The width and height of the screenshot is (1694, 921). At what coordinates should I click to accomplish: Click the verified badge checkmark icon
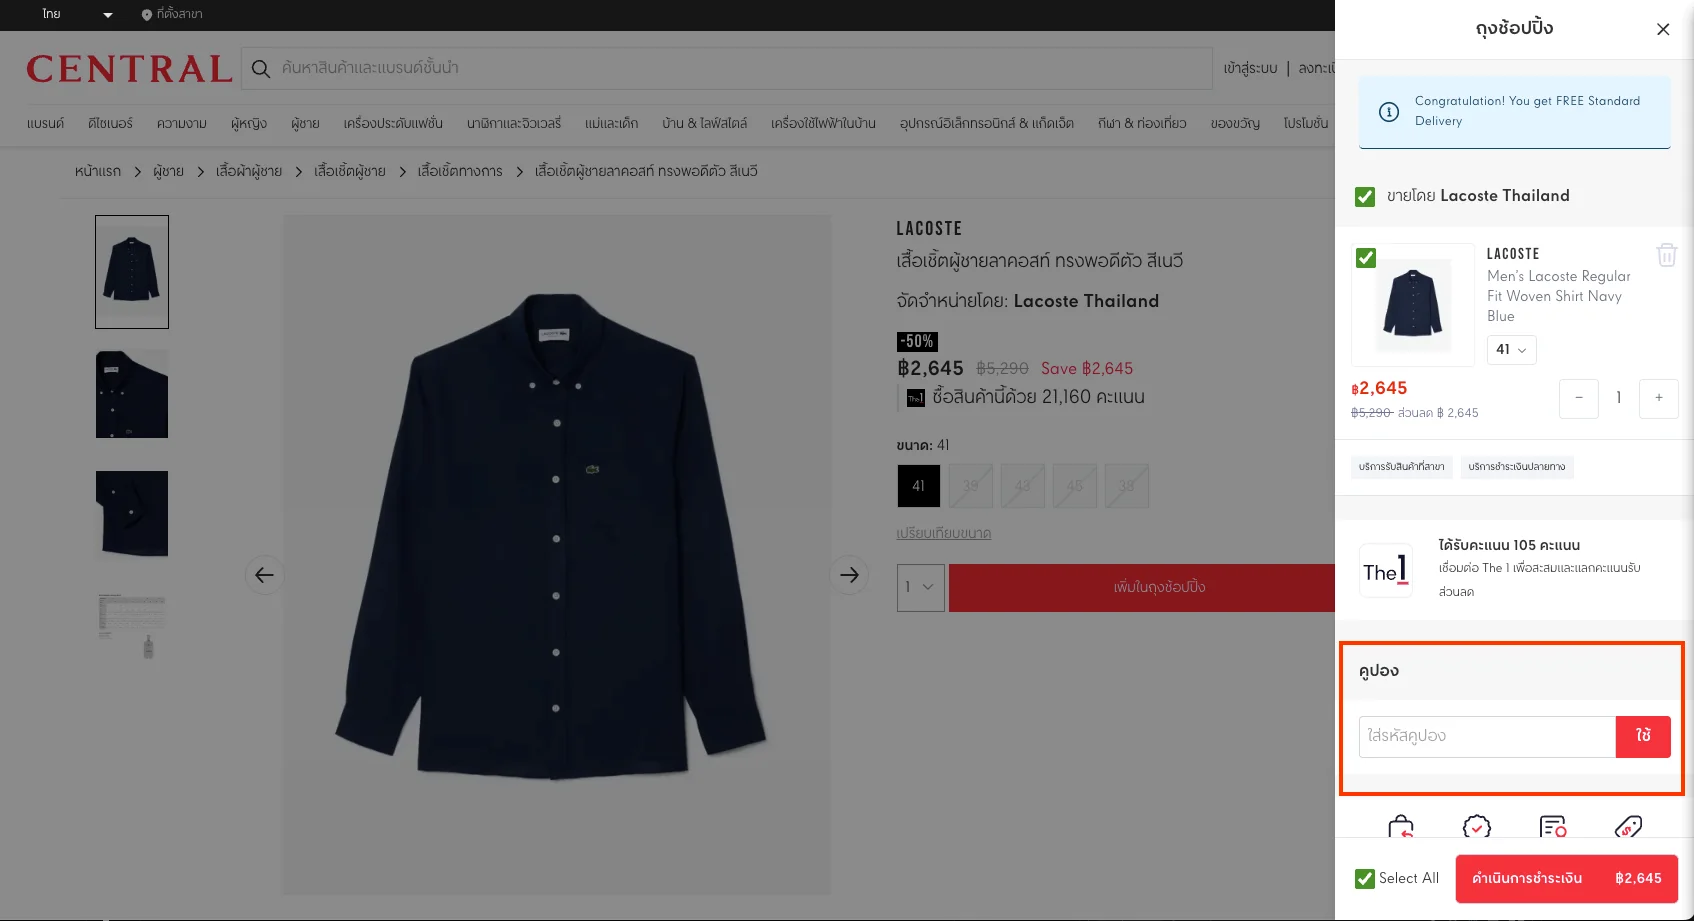tap(1477, 828)
